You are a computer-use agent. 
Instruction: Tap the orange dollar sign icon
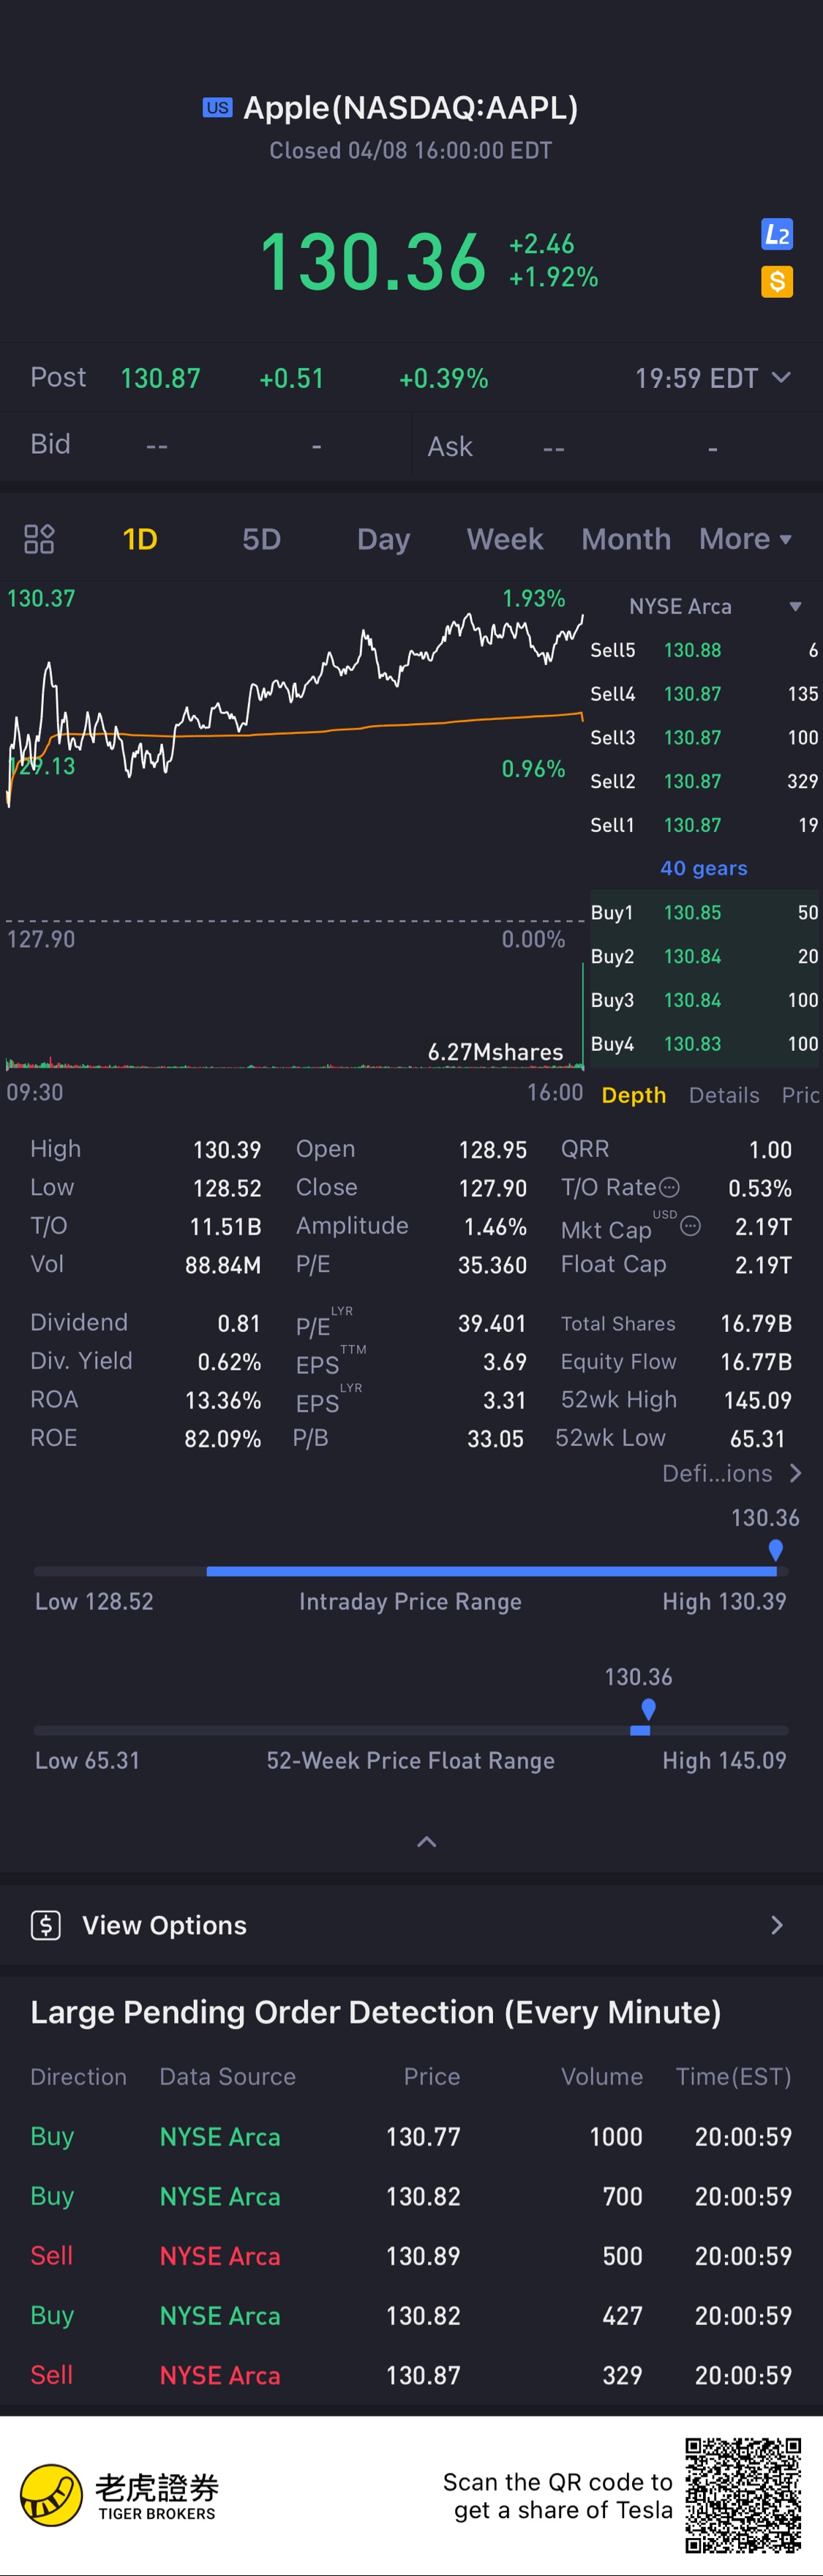tap(776, 282)
